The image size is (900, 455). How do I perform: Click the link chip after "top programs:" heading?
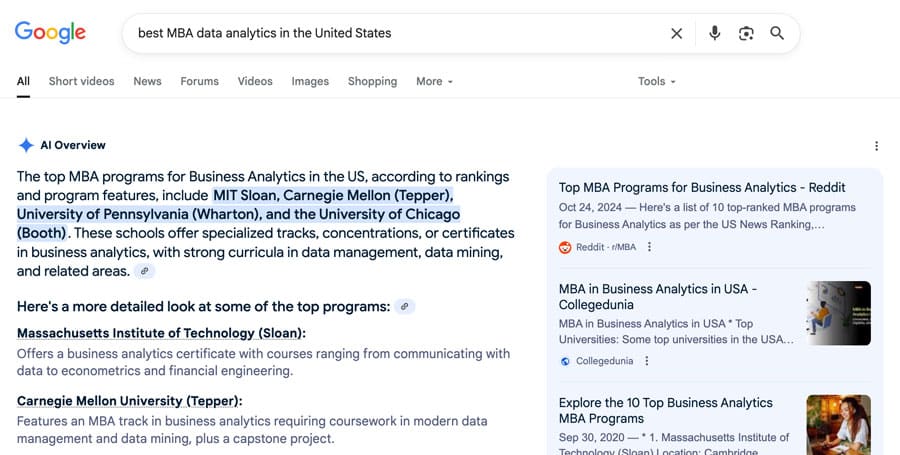[x=405, y=306]
